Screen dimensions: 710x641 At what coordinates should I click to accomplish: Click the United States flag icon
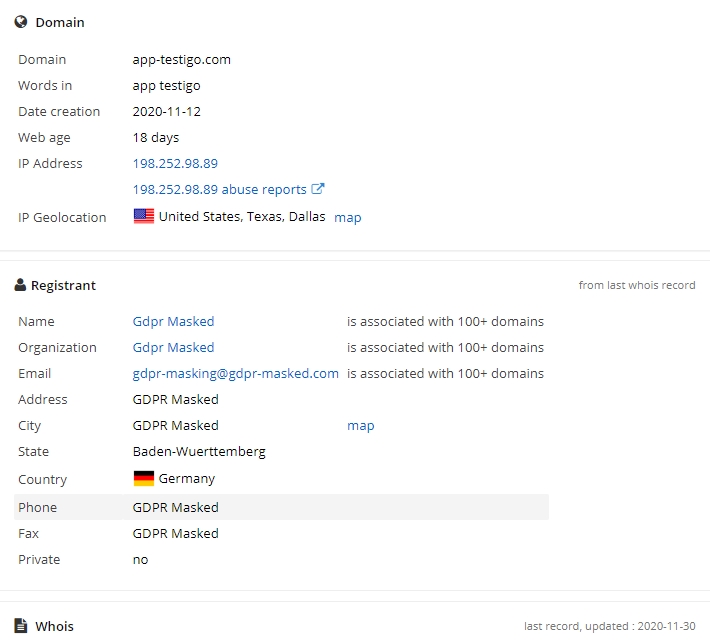click(x=144, y=216)
